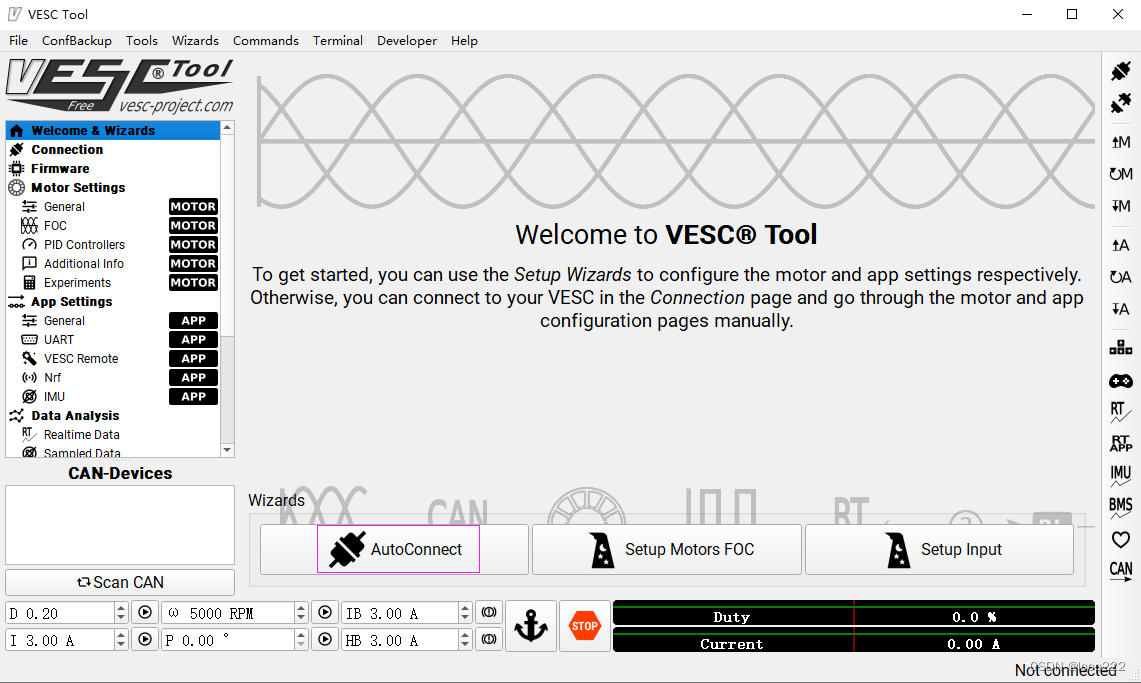Click write app configuration icon (↓A)
The width and height of the screenshot is (1141, 683).
pos(1121,309)
